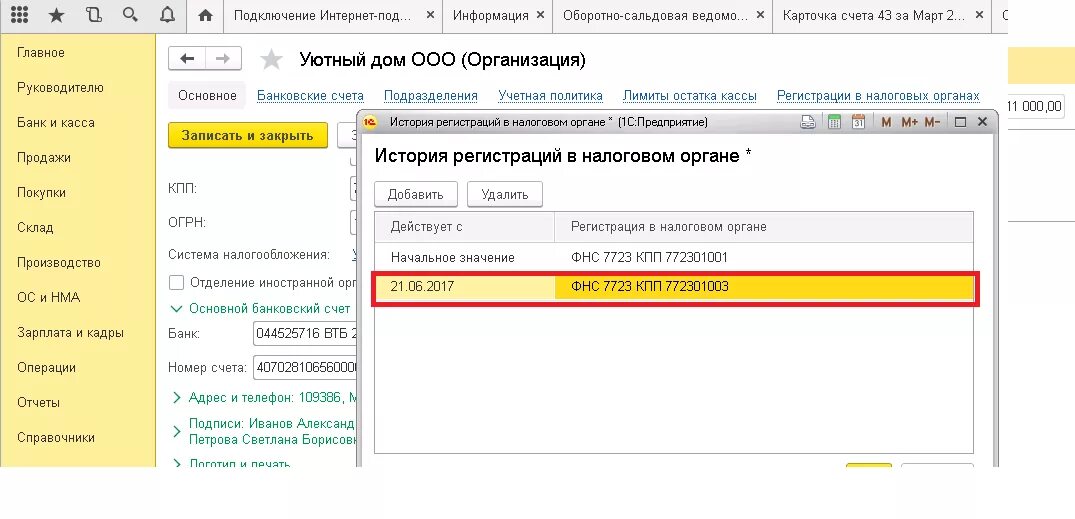Click cell ФНС 7723 КПП 772301001
This screenshot has height=519, width=1075.
tap(764, 258)
